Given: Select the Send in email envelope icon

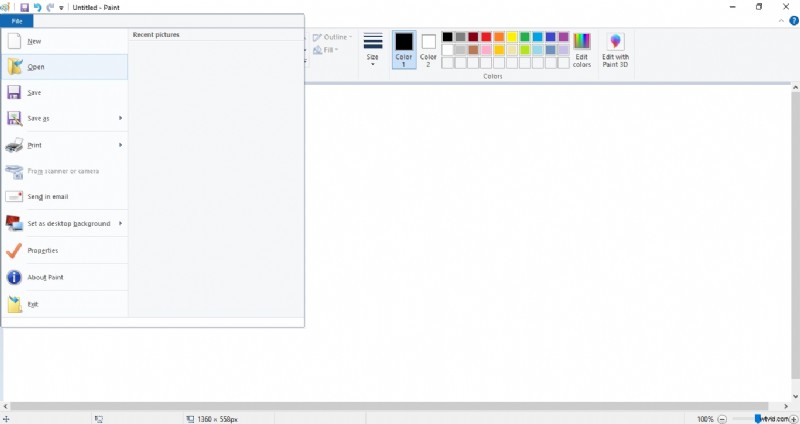Looking at the screenshot, I should (x=14, y=197).
